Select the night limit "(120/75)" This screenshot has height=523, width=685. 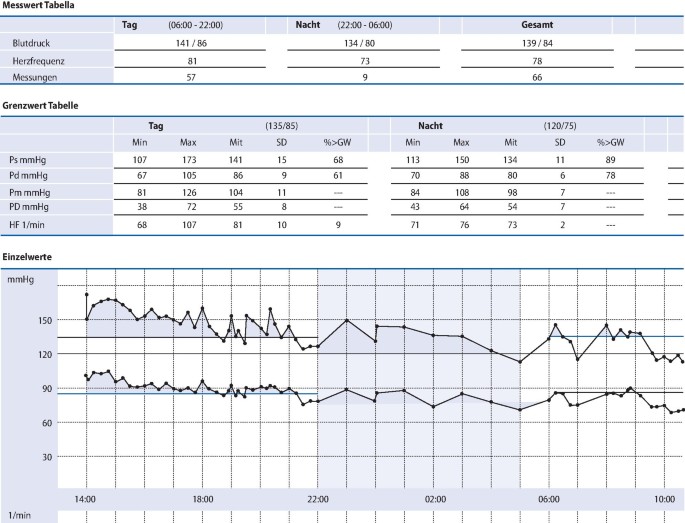pyautogui.click(x=560, y=126)
